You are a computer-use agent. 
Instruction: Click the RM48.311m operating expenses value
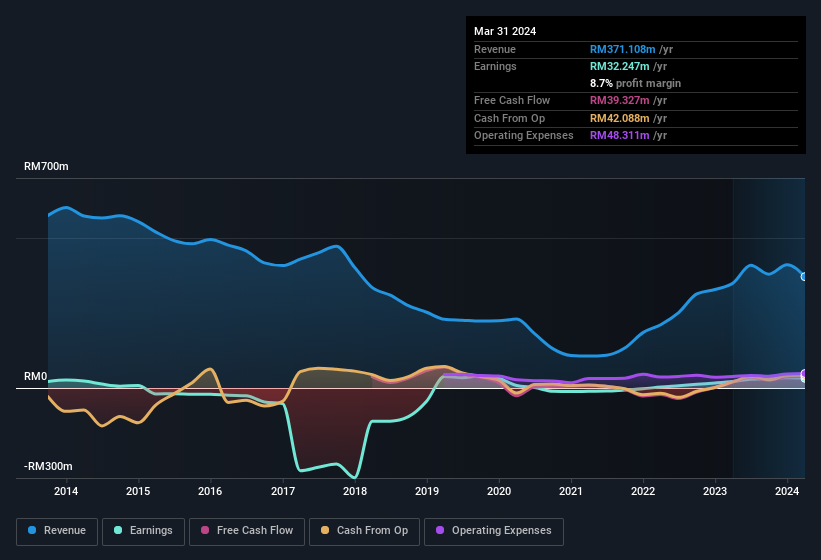click(x=619, y=136)
